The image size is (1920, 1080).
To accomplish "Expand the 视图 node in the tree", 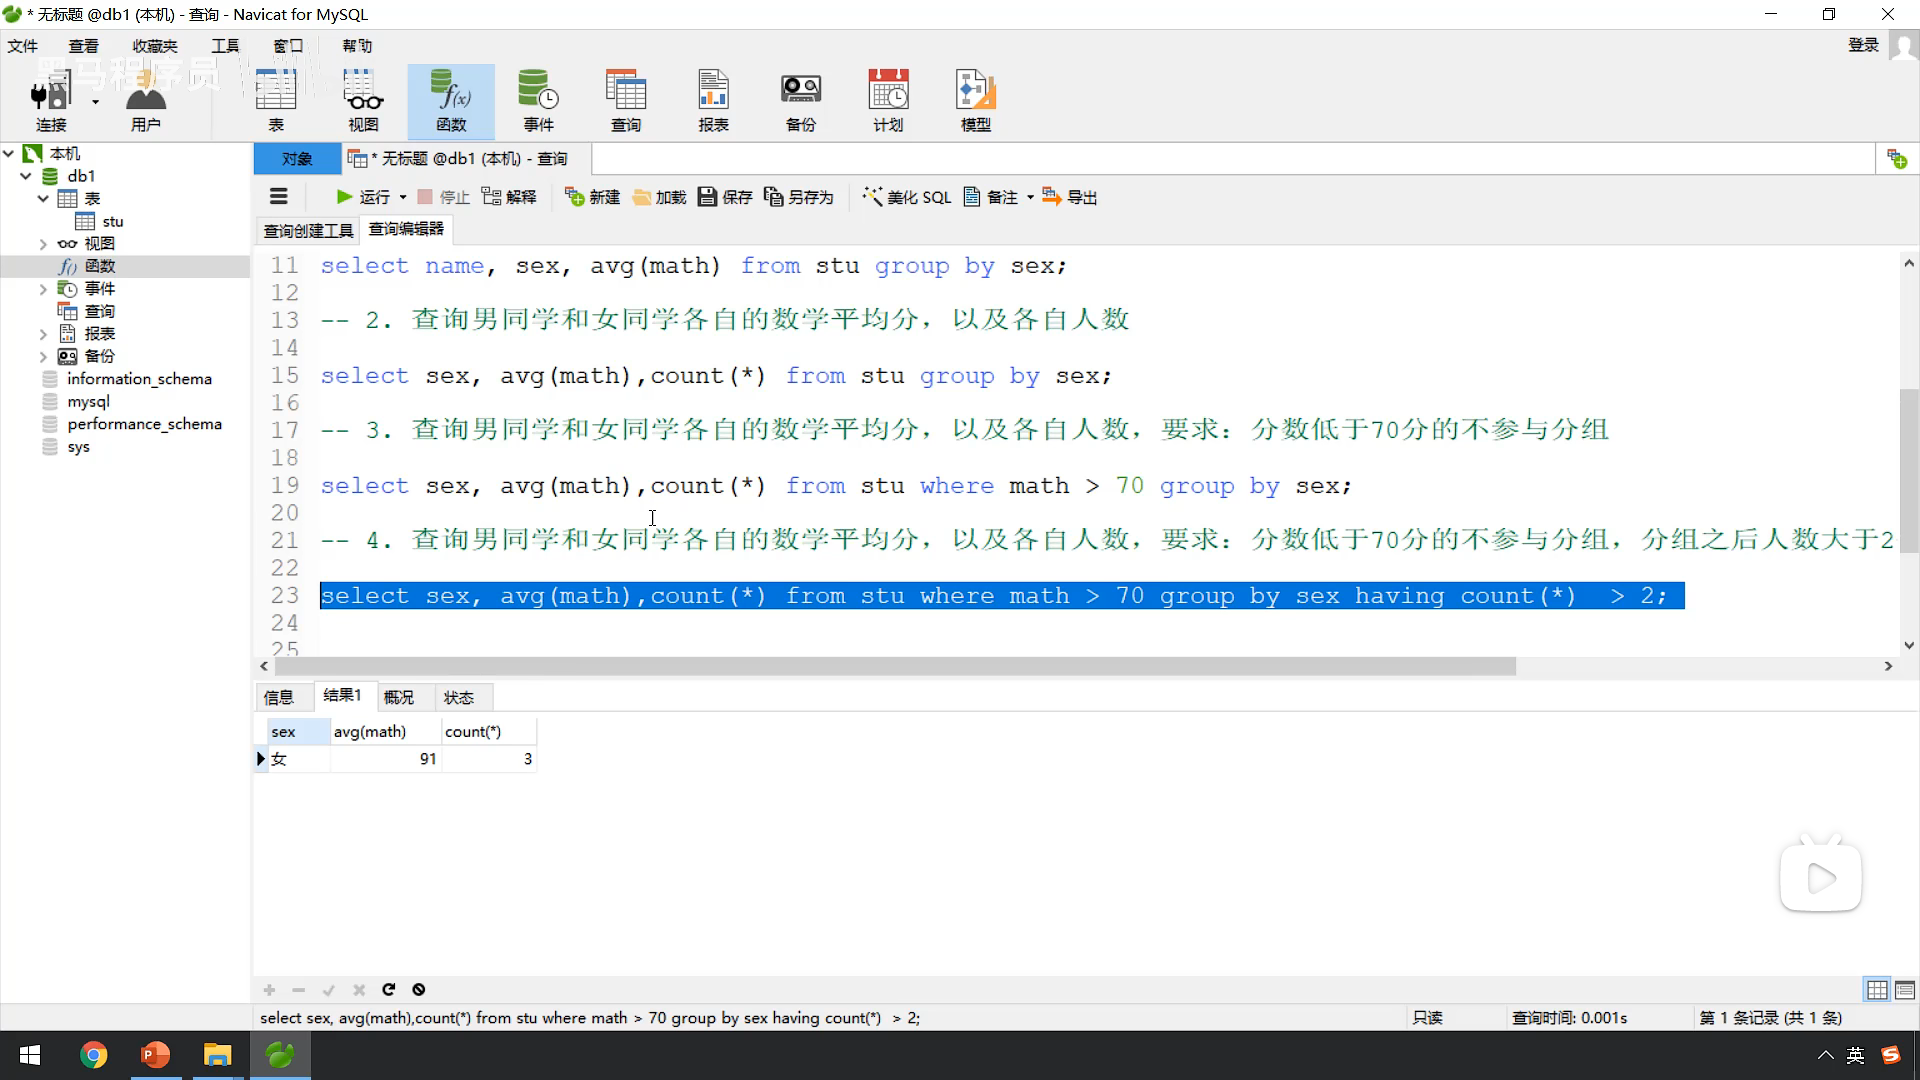I will click(x=43, y=244).
